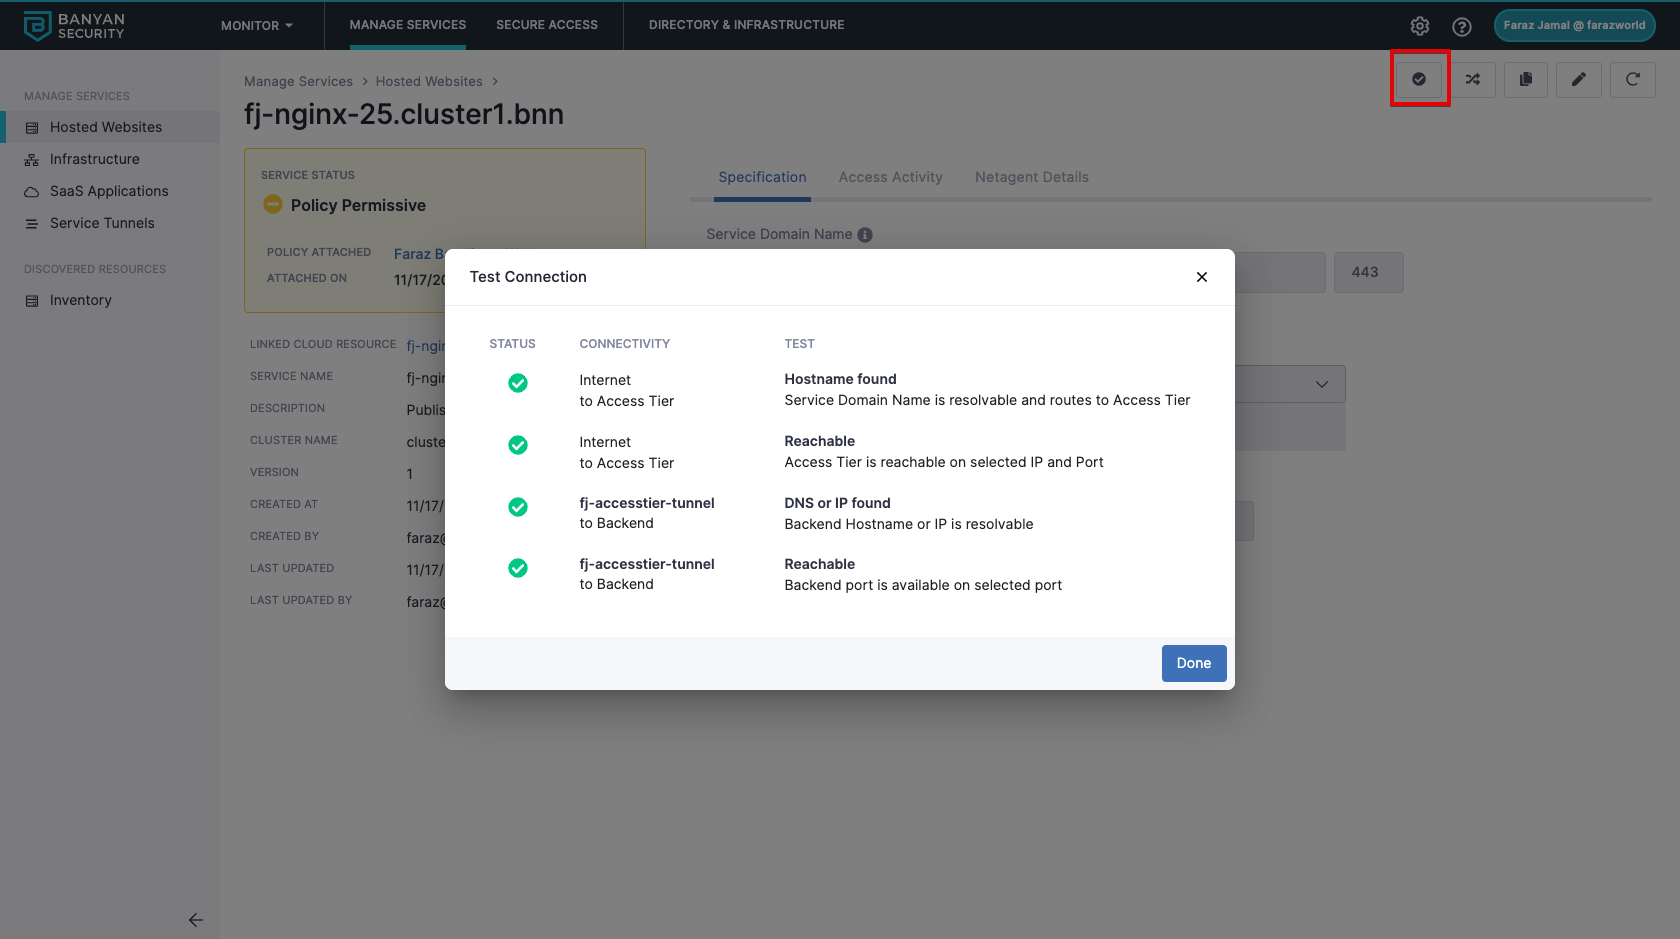Image resolution: width=1680 pixels, height=939 pixels.
Task: Switch to the Netagent Details tab
Action: (x=1031, y=177)
